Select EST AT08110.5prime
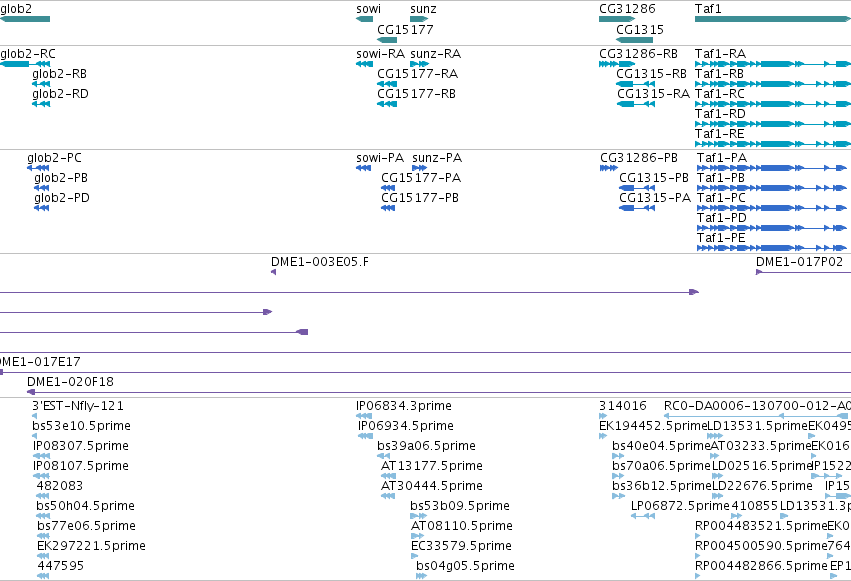Image resolution: width=851 pixels, height=581 pixels. tap(417, 537)
